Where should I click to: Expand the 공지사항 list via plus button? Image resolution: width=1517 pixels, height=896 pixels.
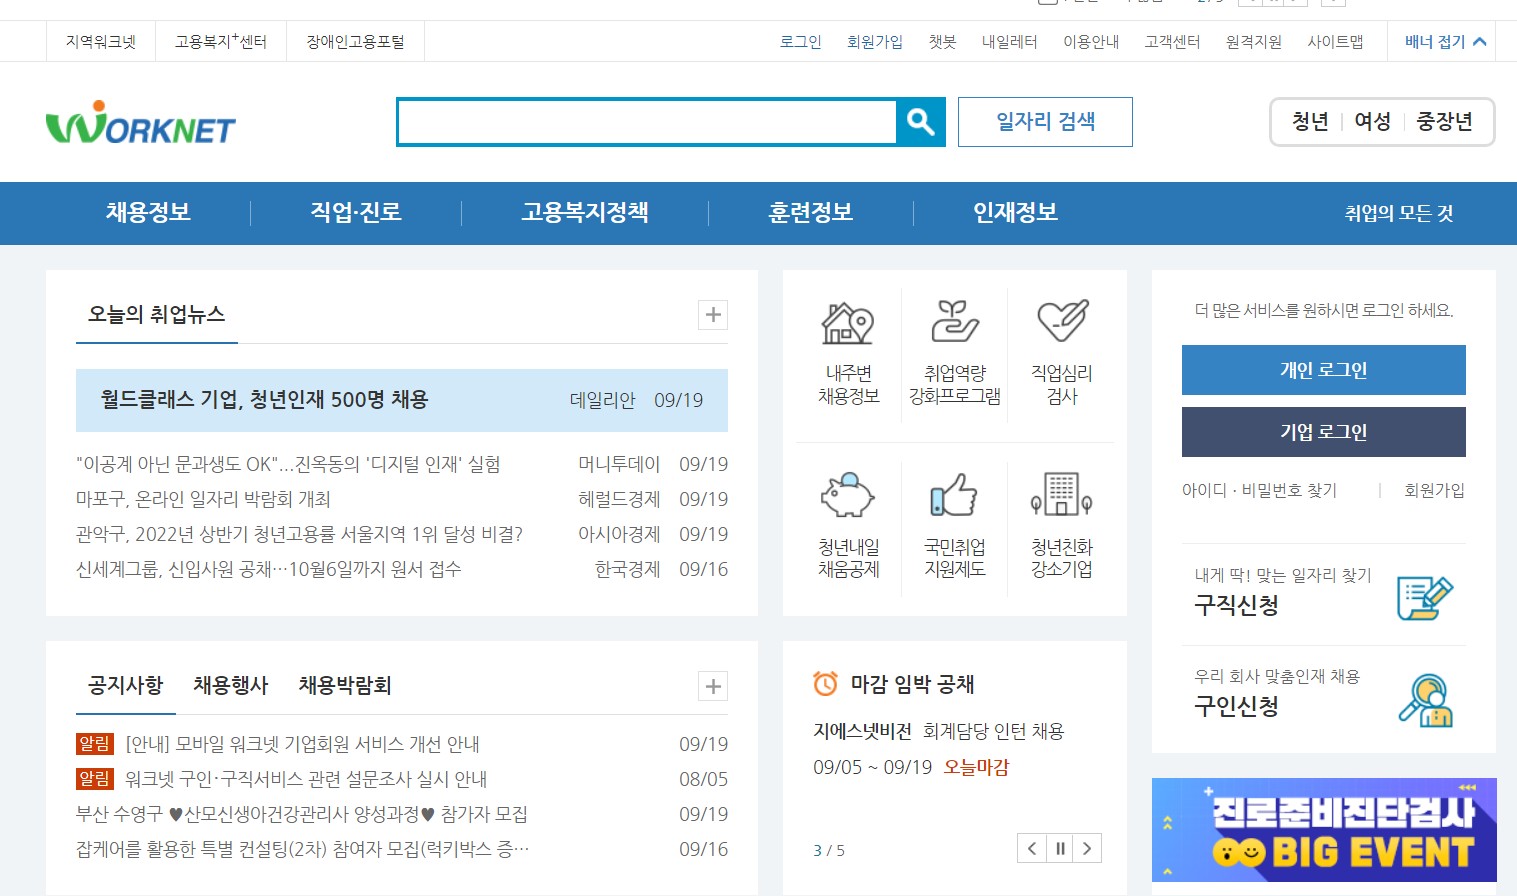712,687
